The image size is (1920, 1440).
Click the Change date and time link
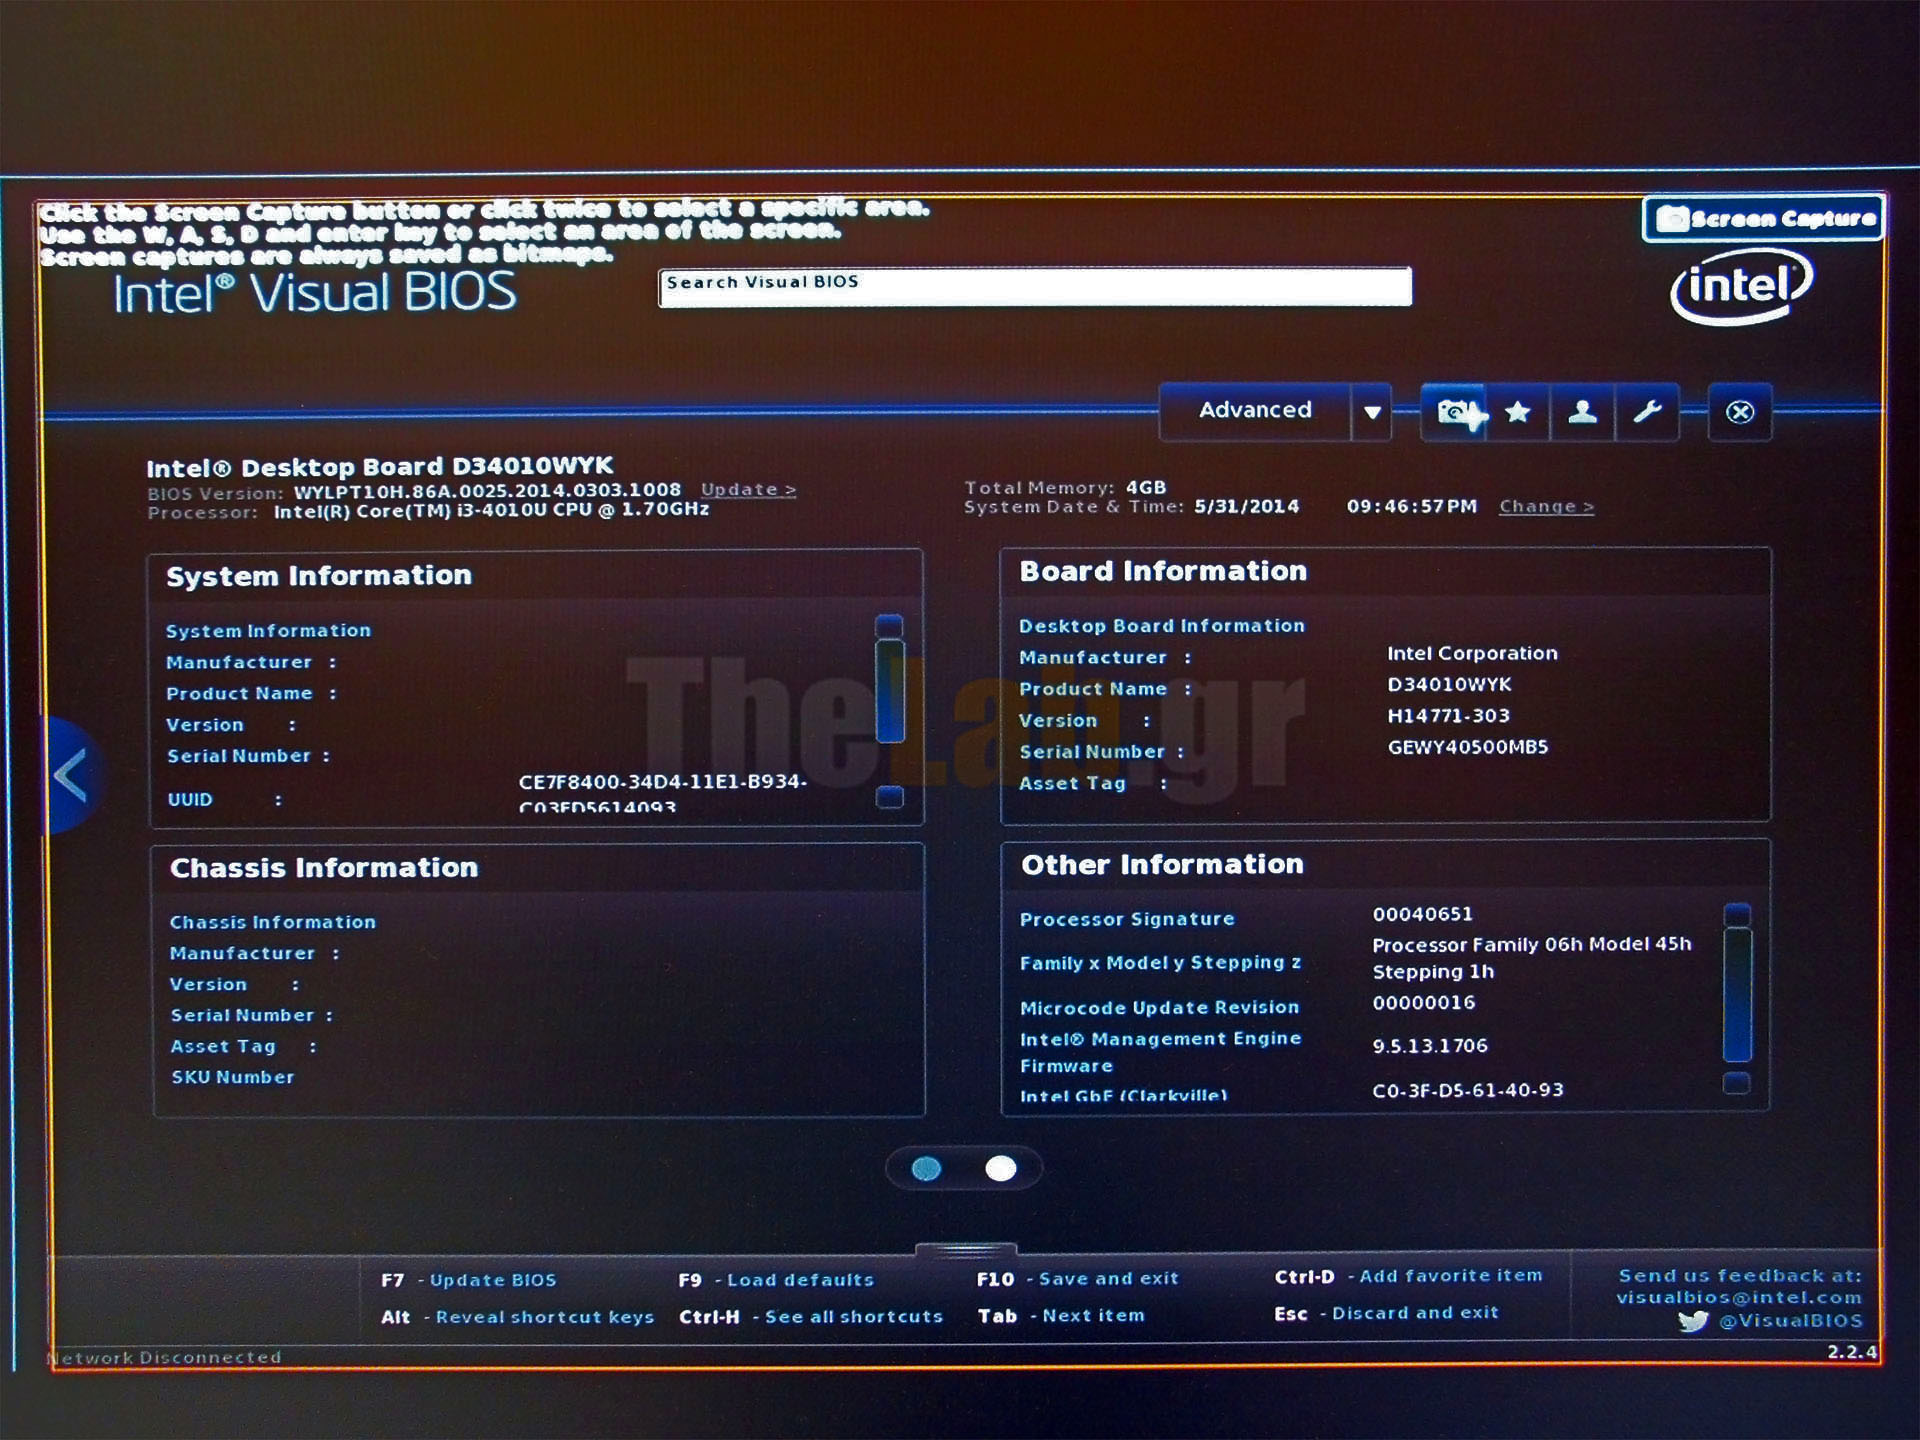(x=1546, y=507)
